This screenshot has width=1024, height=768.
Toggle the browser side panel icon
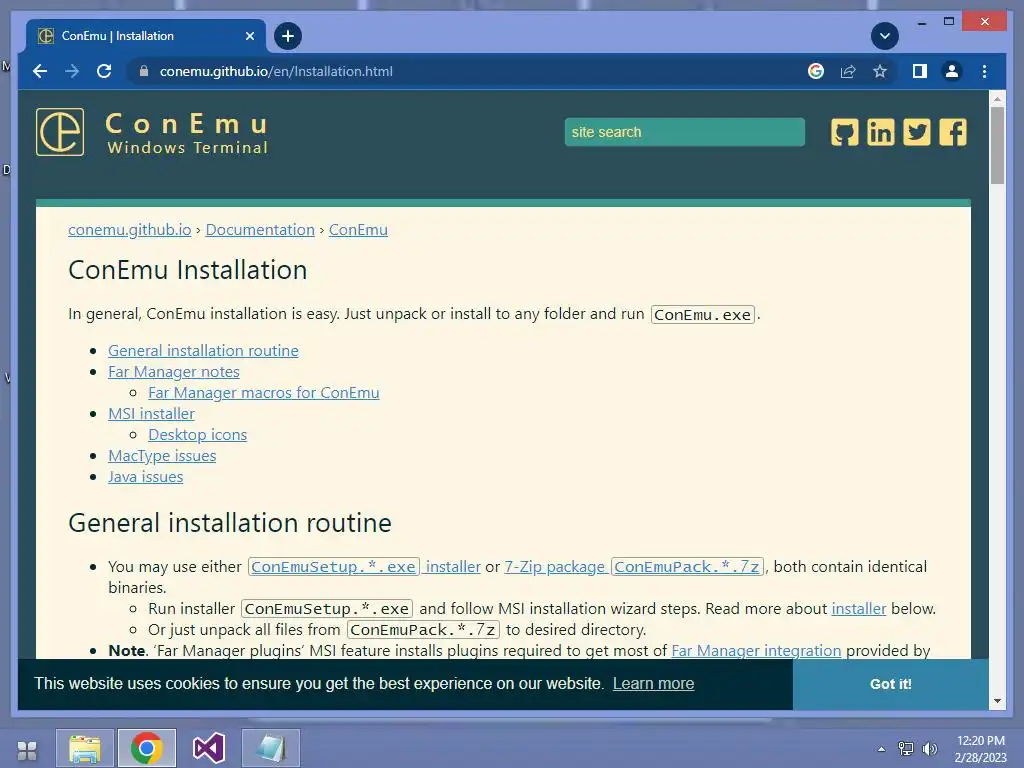point(920,71)
